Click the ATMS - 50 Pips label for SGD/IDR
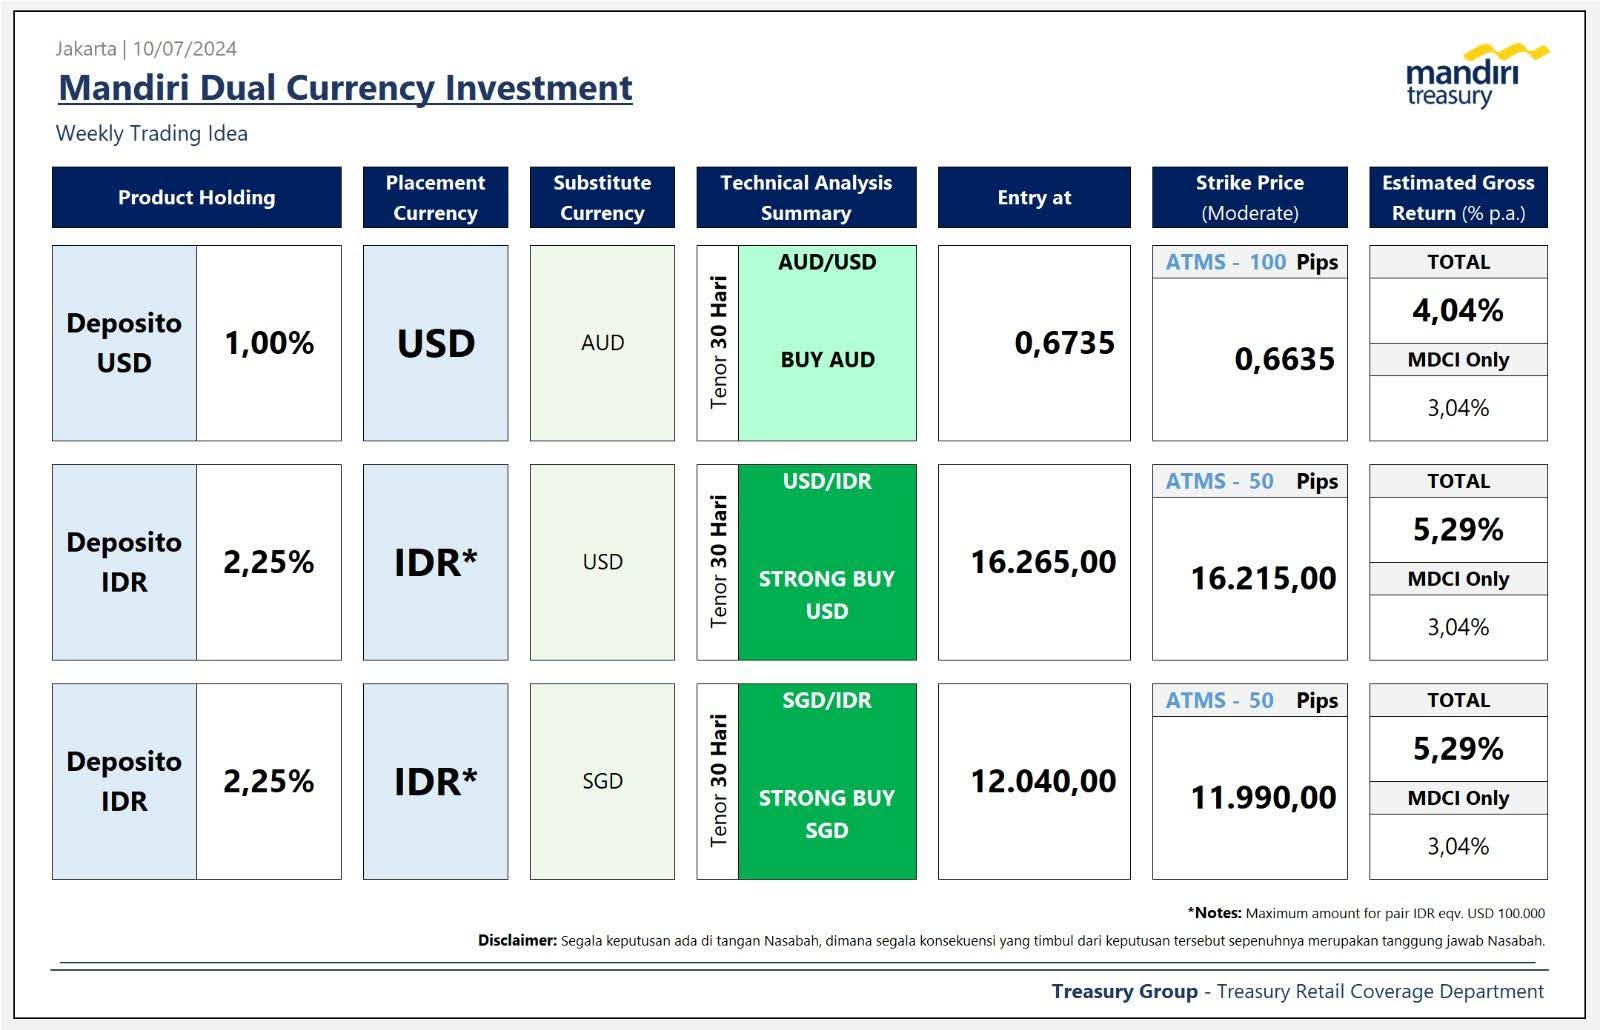The width and height of the screenshot is (1600, 1030). click(x=1250, y=701)
